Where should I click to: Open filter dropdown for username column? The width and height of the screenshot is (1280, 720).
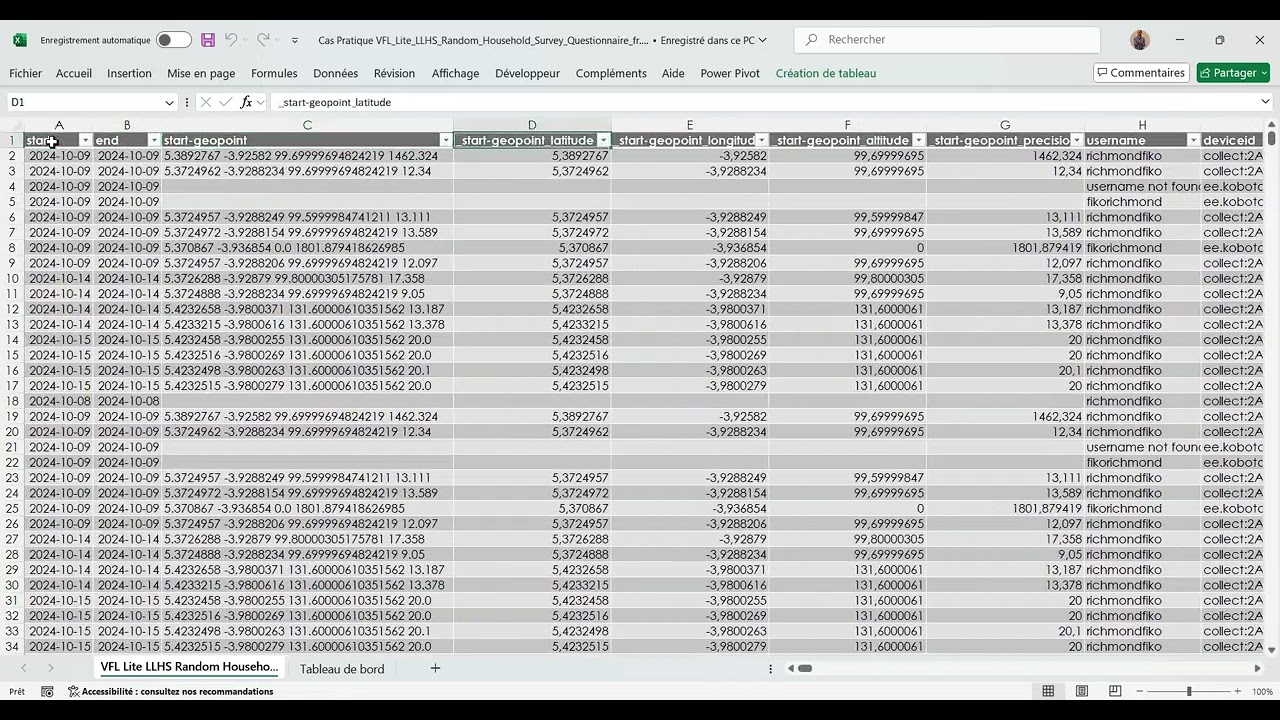tap(1193, 140)
